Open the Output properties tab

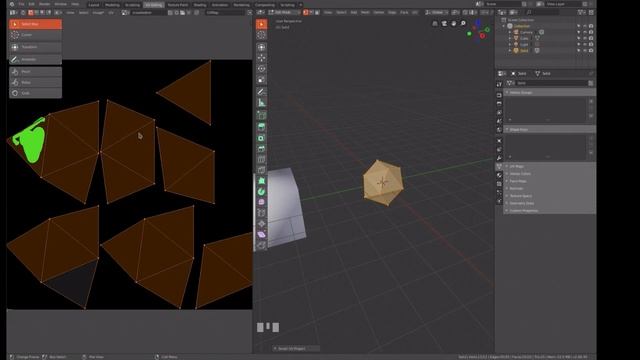[499, 104]
